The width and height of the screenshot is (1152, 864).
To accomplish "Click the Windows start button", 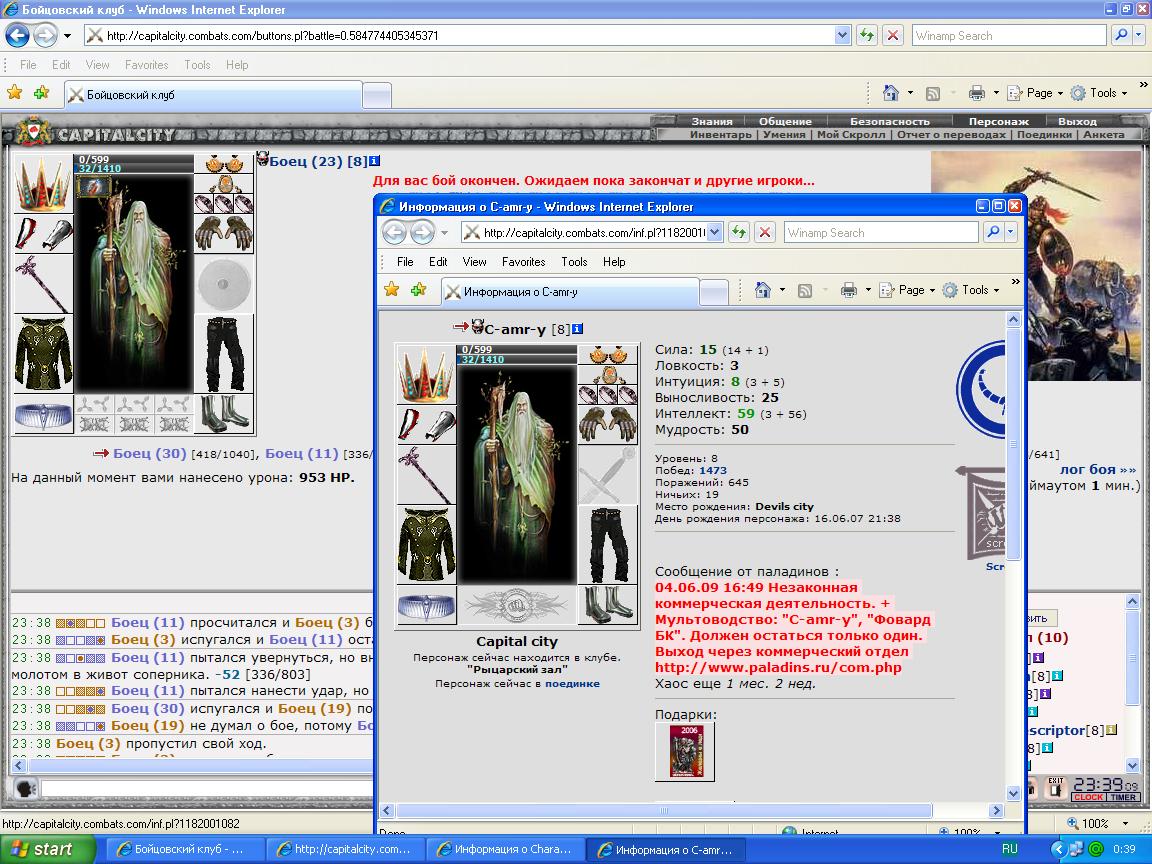I will tap(48, 849).
